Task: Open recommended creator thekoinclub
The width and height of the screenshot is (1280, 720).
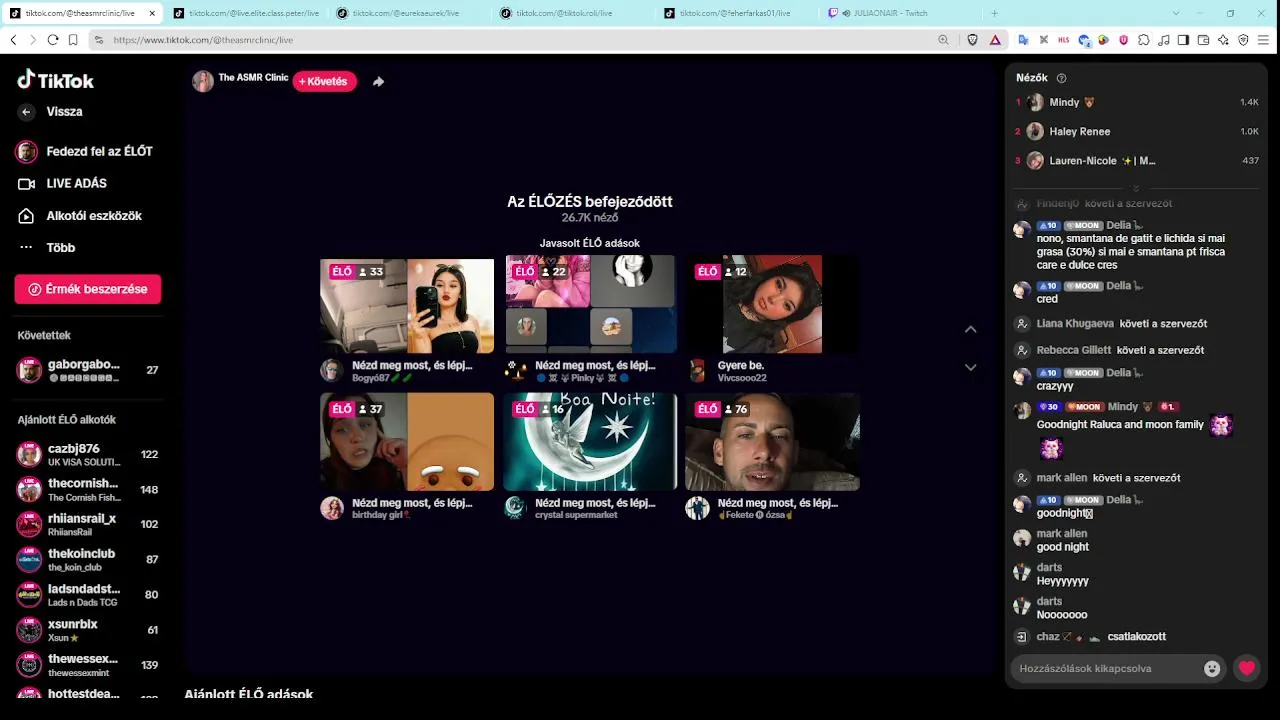Action: click(x=88, y=560)
